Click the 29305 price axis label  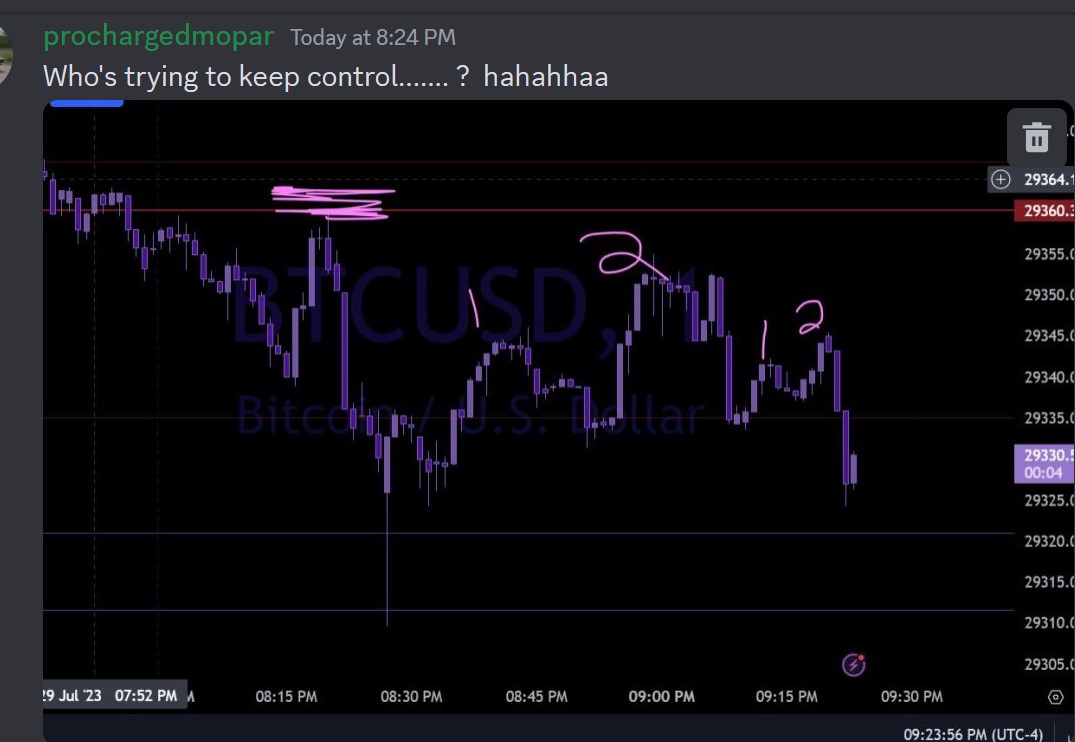click(1049, 665)
